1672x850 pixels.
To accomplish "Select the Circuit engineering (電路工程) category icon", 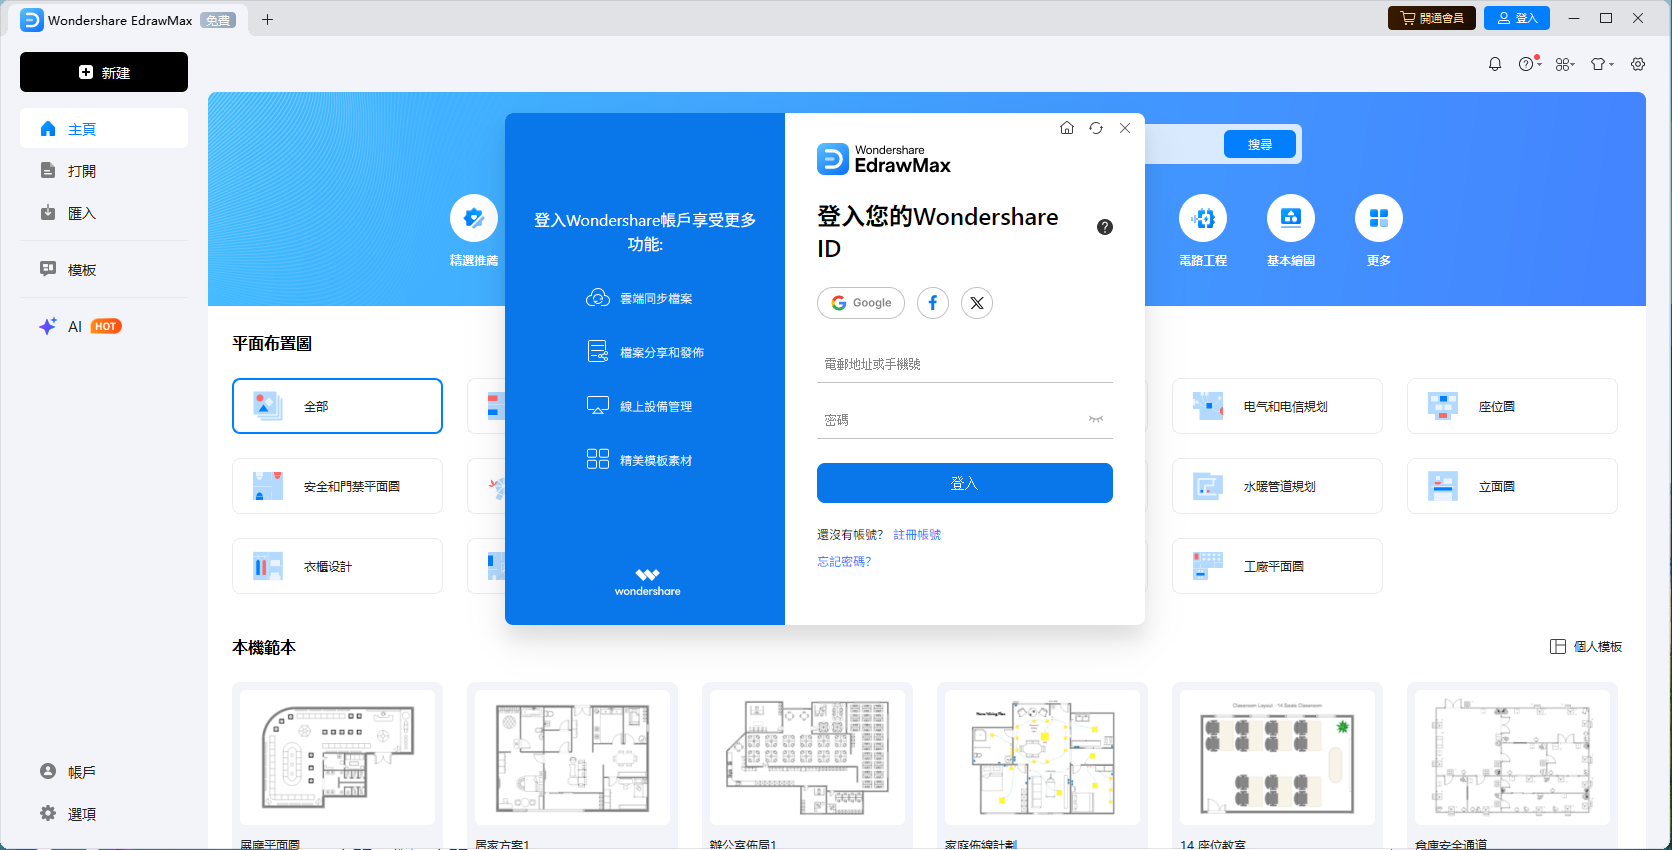I will click(x=1203, y=218).
